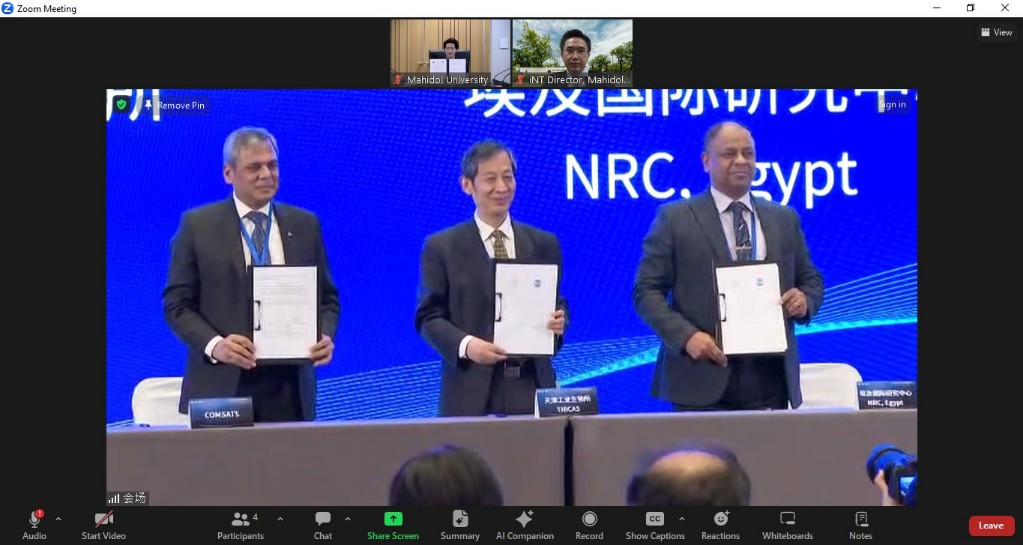Image resolution: width=1023 pixels, height=545 pixels.
Task: Launch AI Companion
Action: pyautogui.click(x=525, y=525)
